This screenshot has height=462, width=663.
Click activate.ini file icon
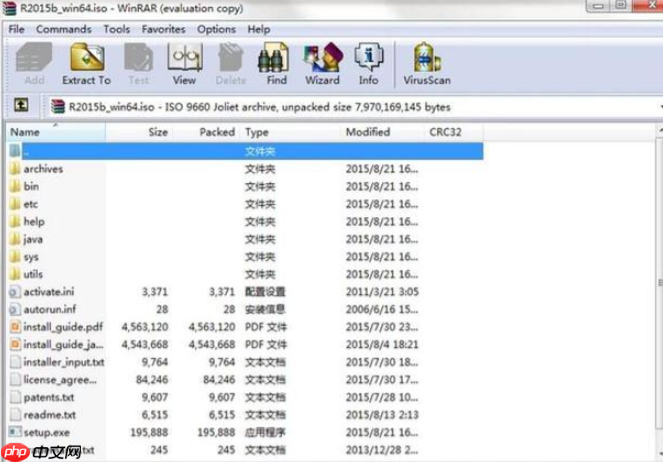15,292
